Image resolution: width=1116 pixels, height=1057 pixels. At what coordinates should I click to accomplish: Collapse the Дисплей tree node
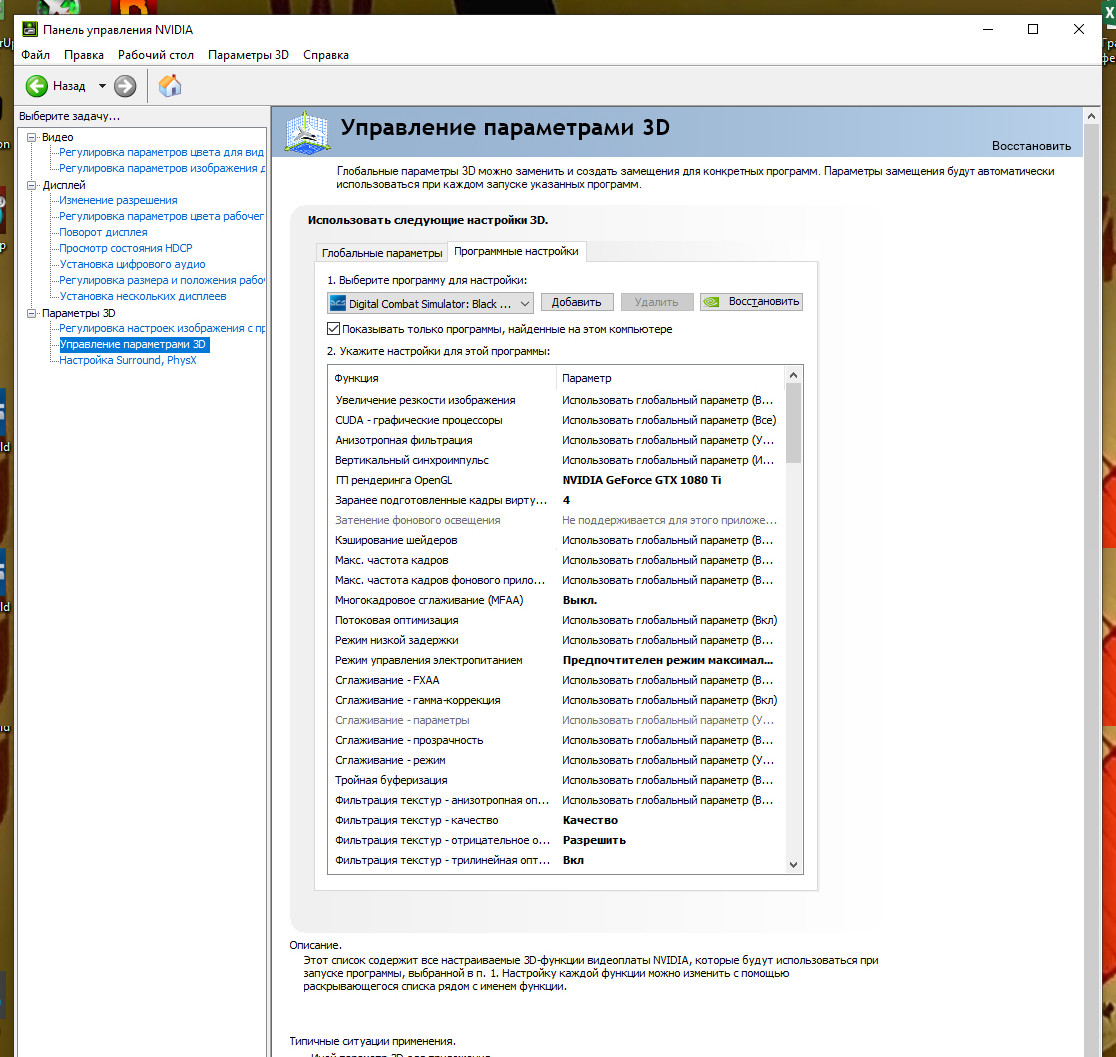pos(31,185)
